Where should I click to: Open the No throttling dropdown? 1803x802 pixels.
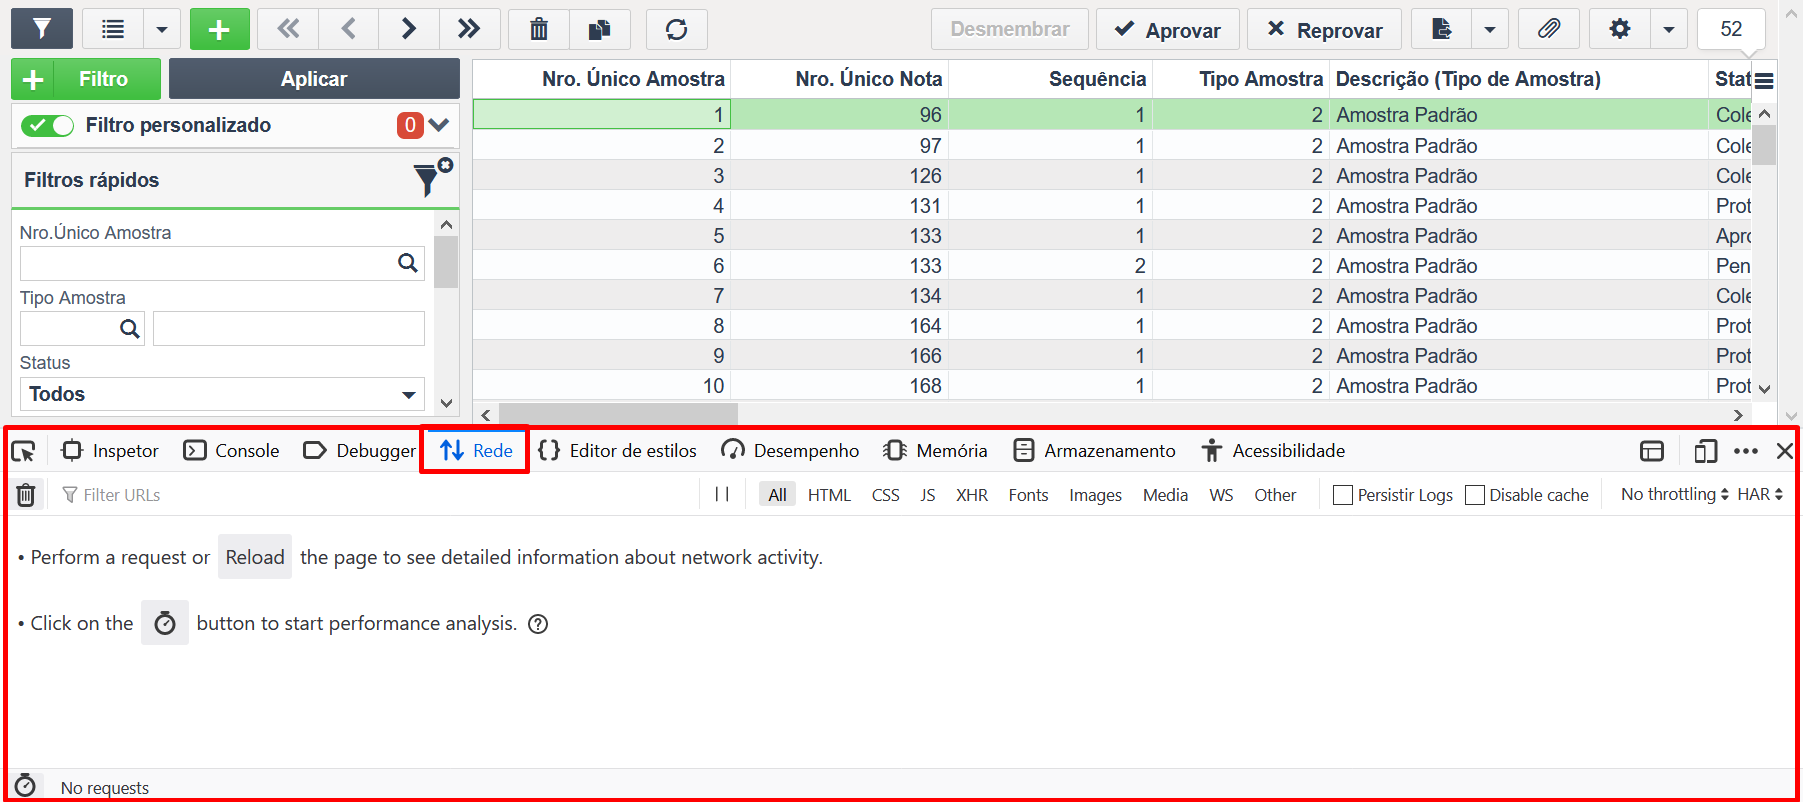1675,494
